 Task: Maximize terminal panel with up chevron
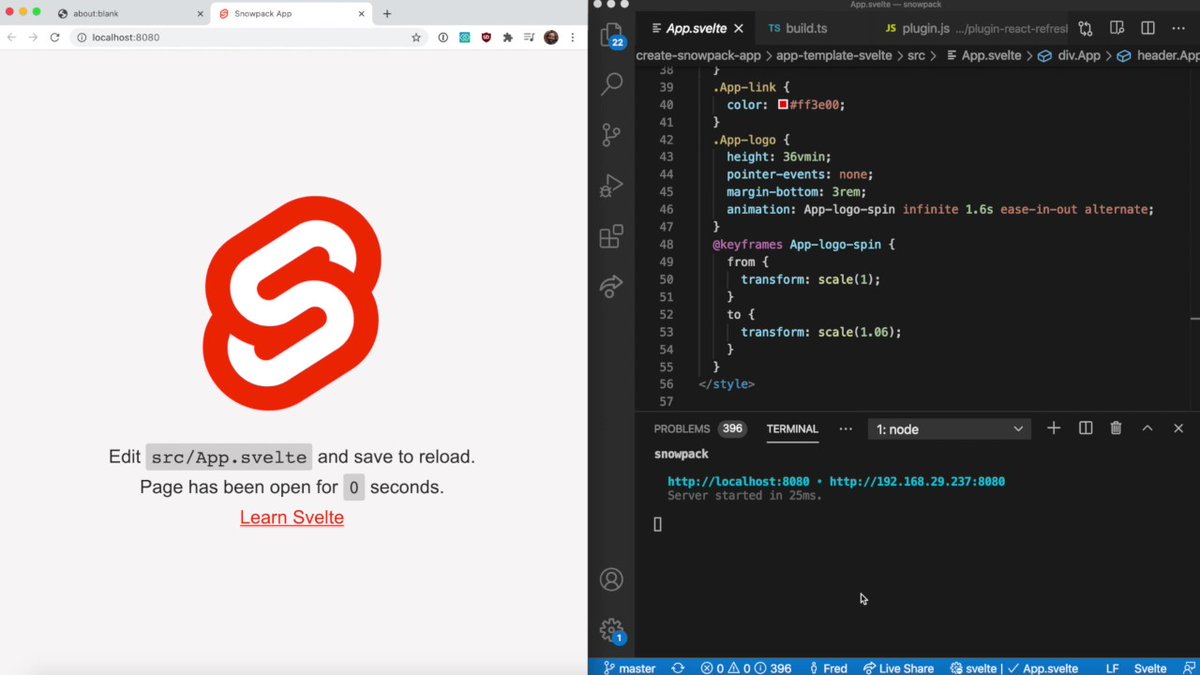click(x=1147, y=428)
